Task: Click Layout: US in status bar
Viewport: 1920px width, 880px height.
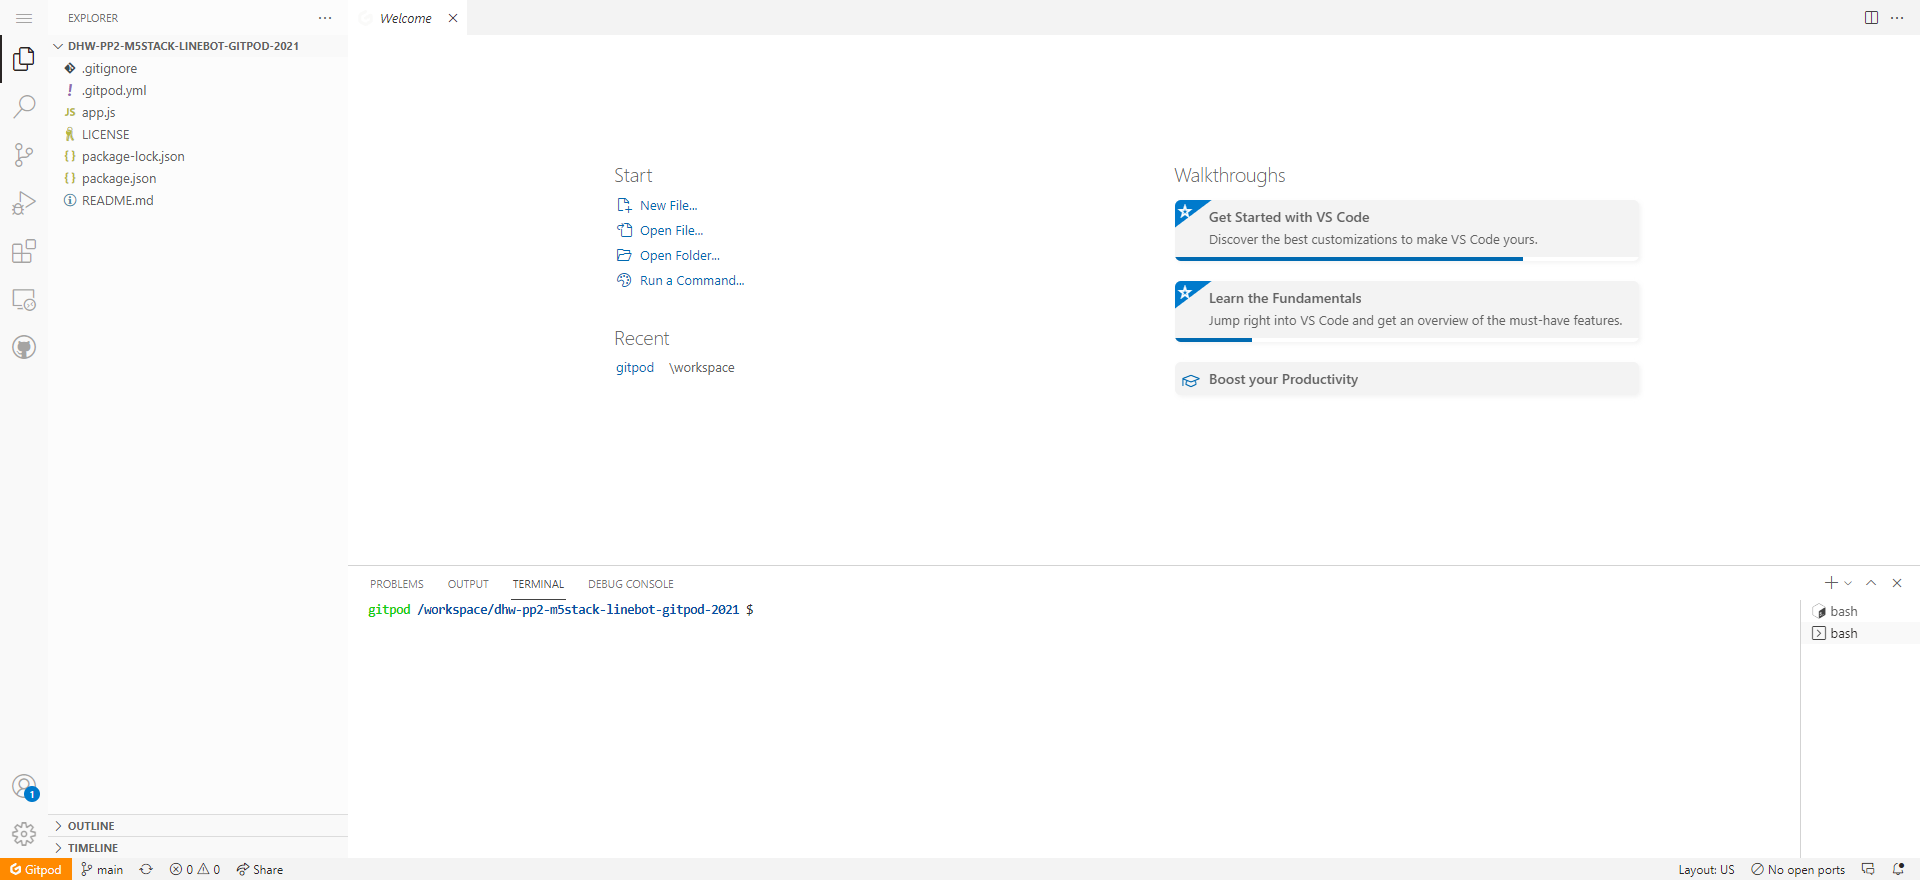Action: coord(1706,869)
